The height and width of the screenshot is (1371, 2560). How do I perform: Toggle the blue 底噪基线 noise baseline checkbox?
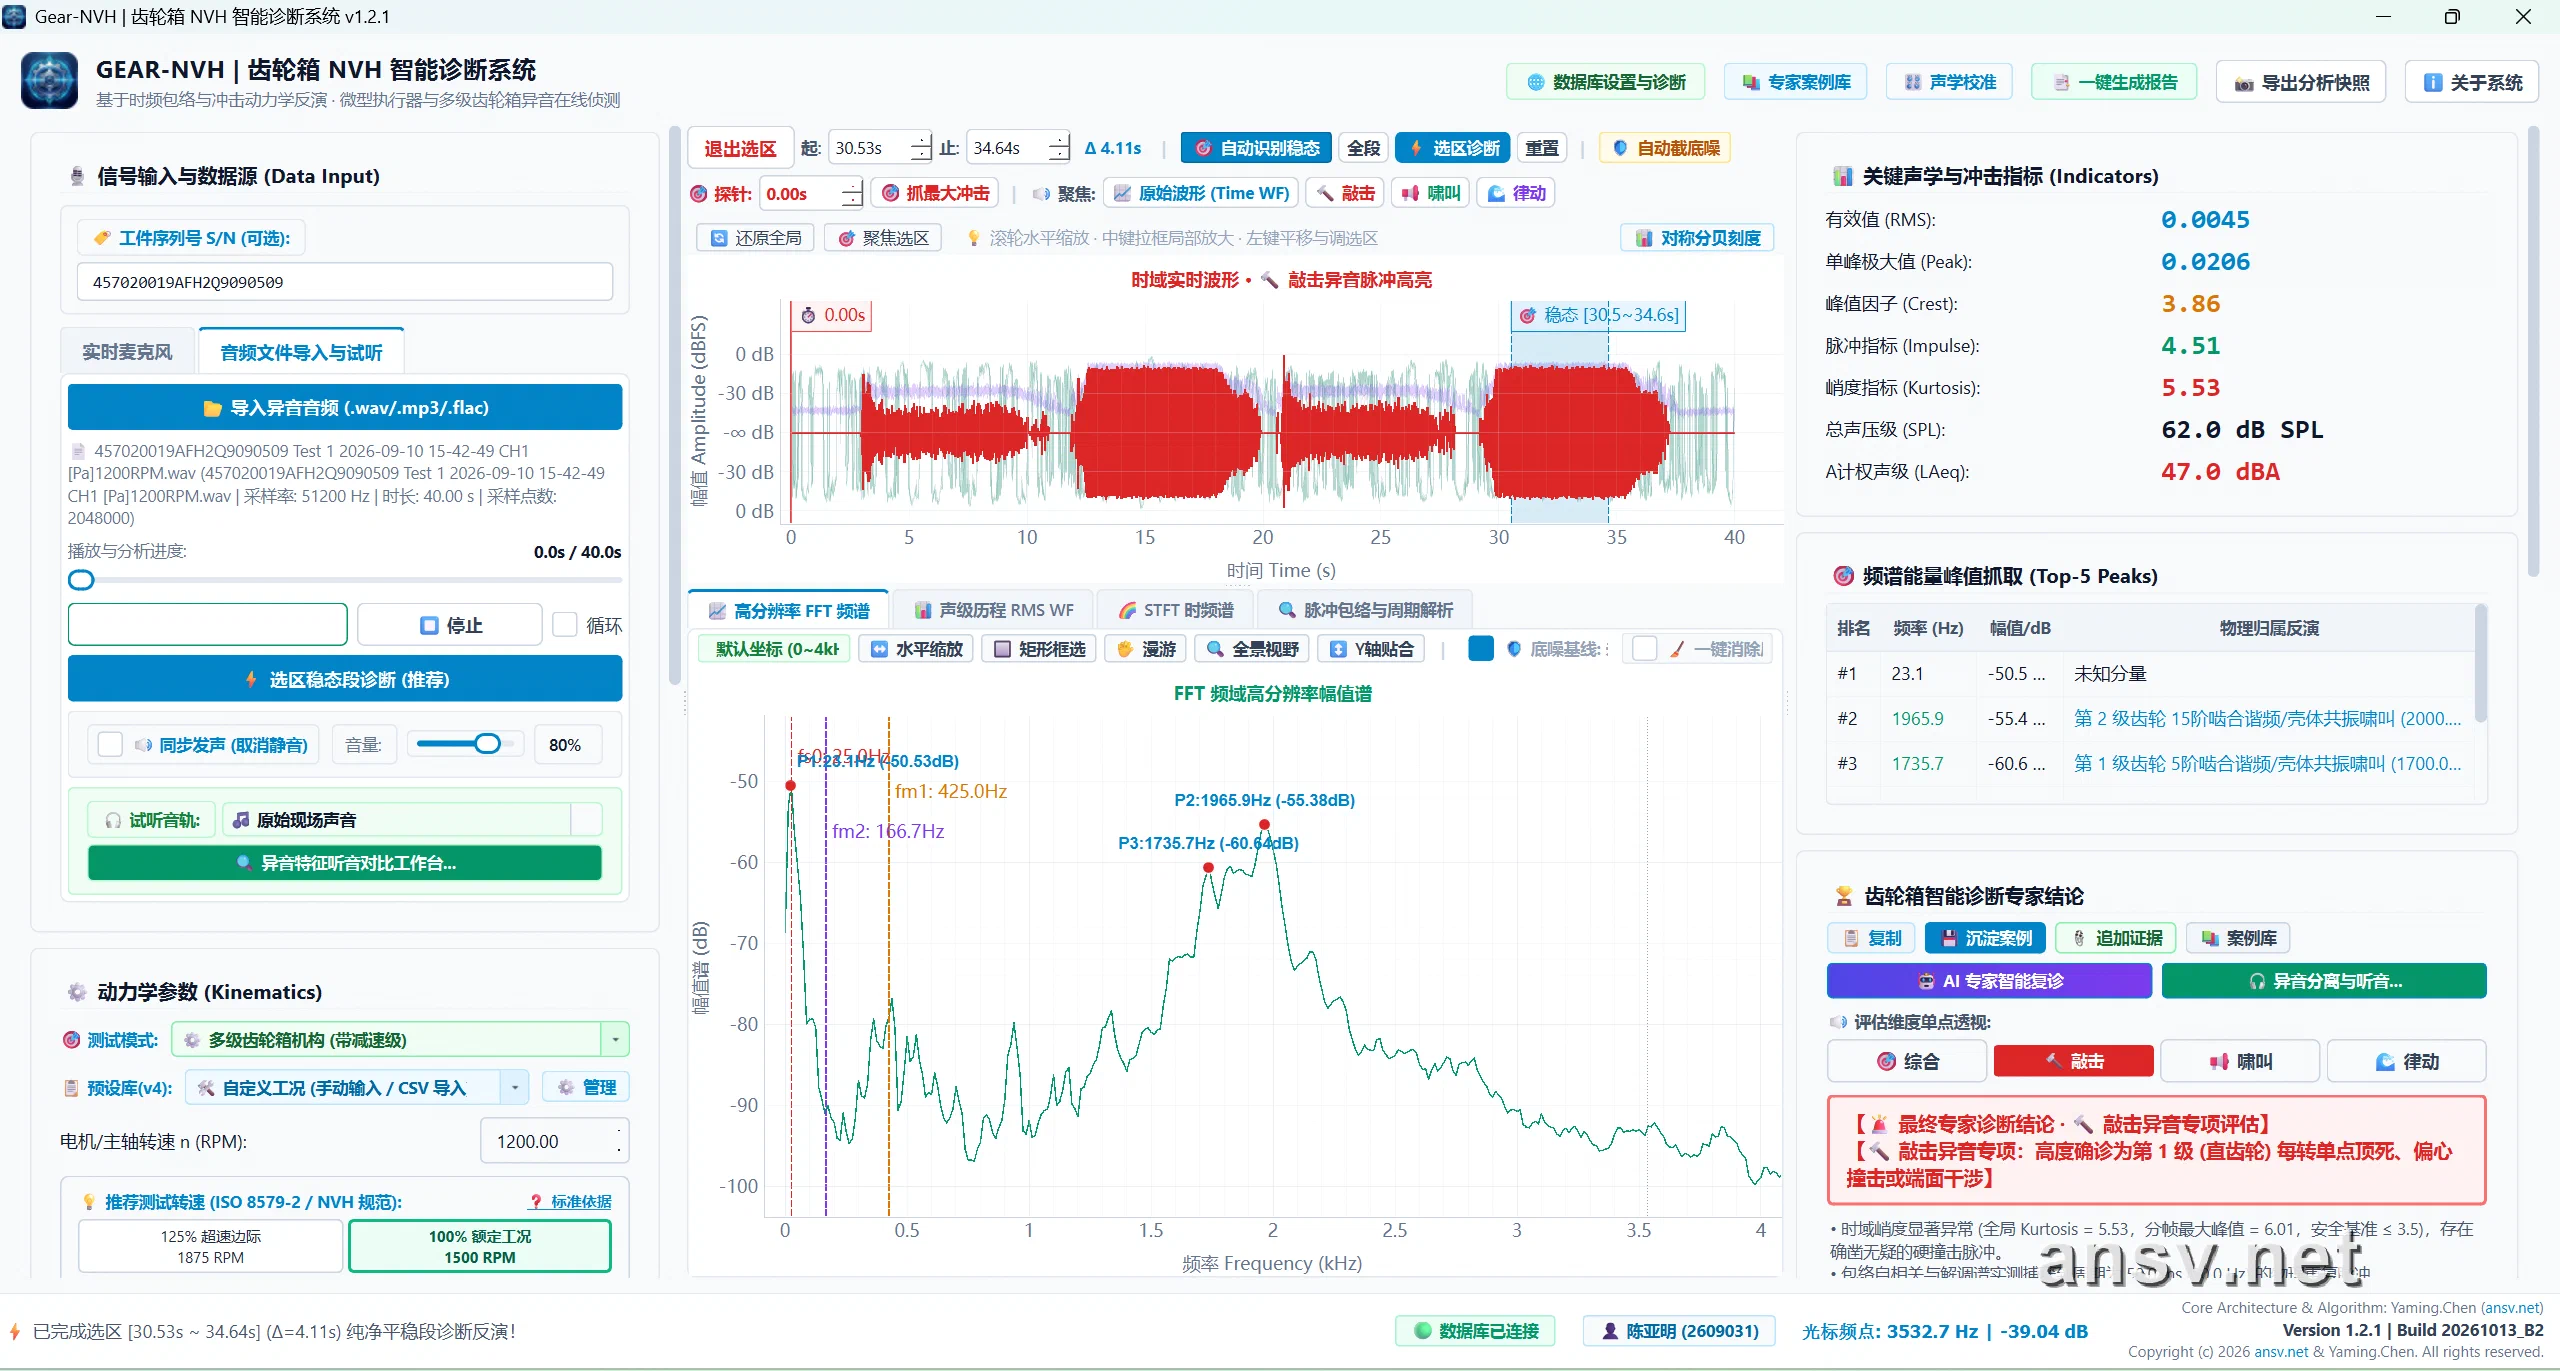1481,649
